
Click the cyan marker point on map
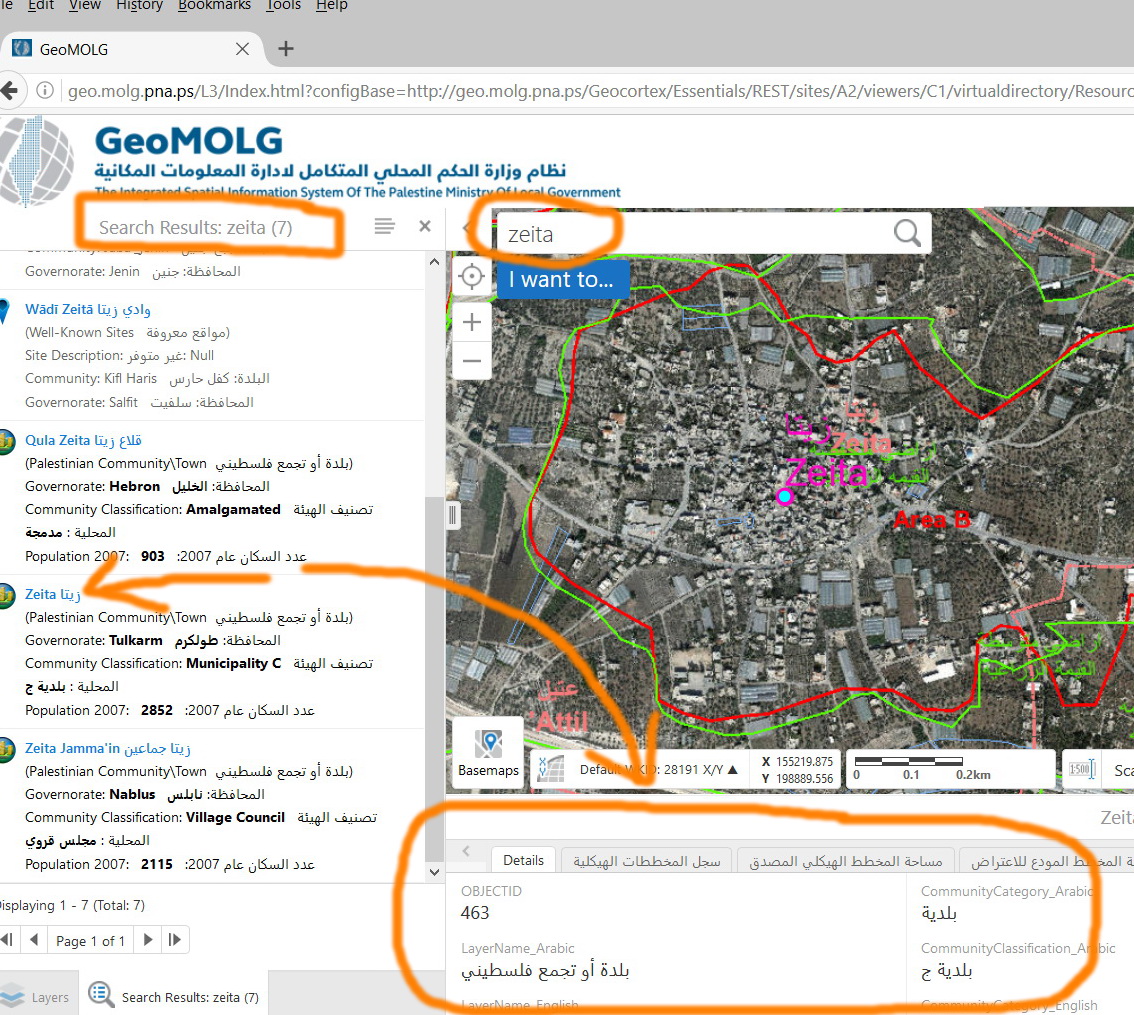pos(785,496)
